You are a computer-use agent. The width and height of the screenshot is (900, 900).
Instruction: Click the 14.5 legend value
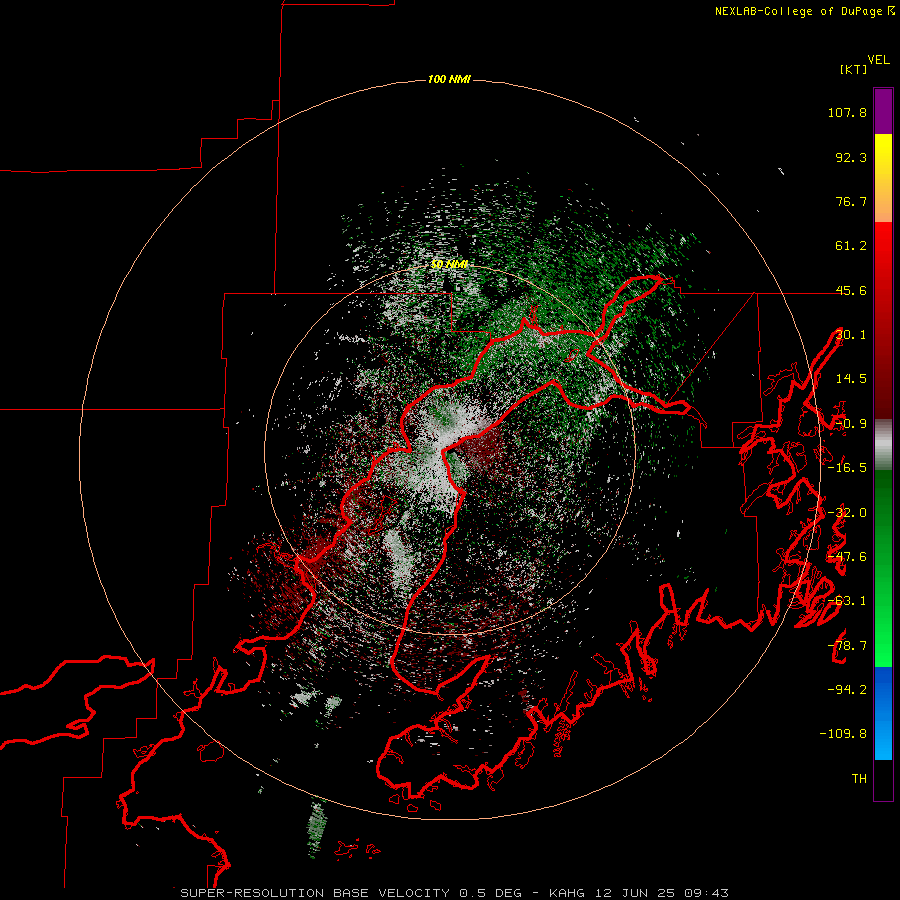click(851, 379)
